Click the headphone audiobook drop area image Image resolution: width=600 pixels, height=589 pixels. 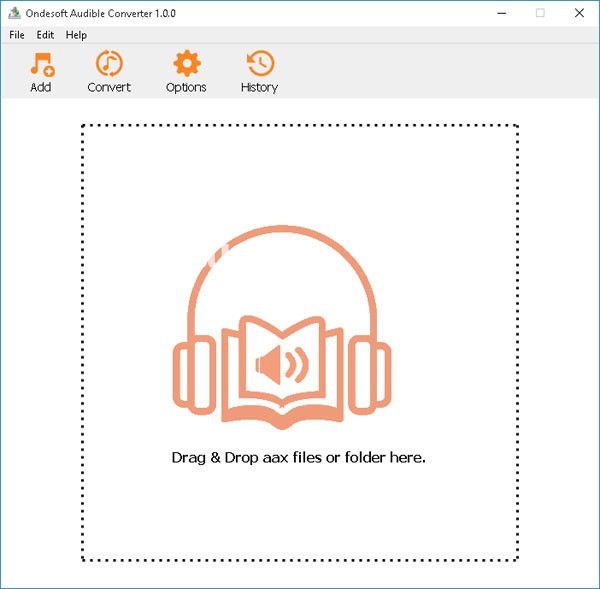(282, 327)
